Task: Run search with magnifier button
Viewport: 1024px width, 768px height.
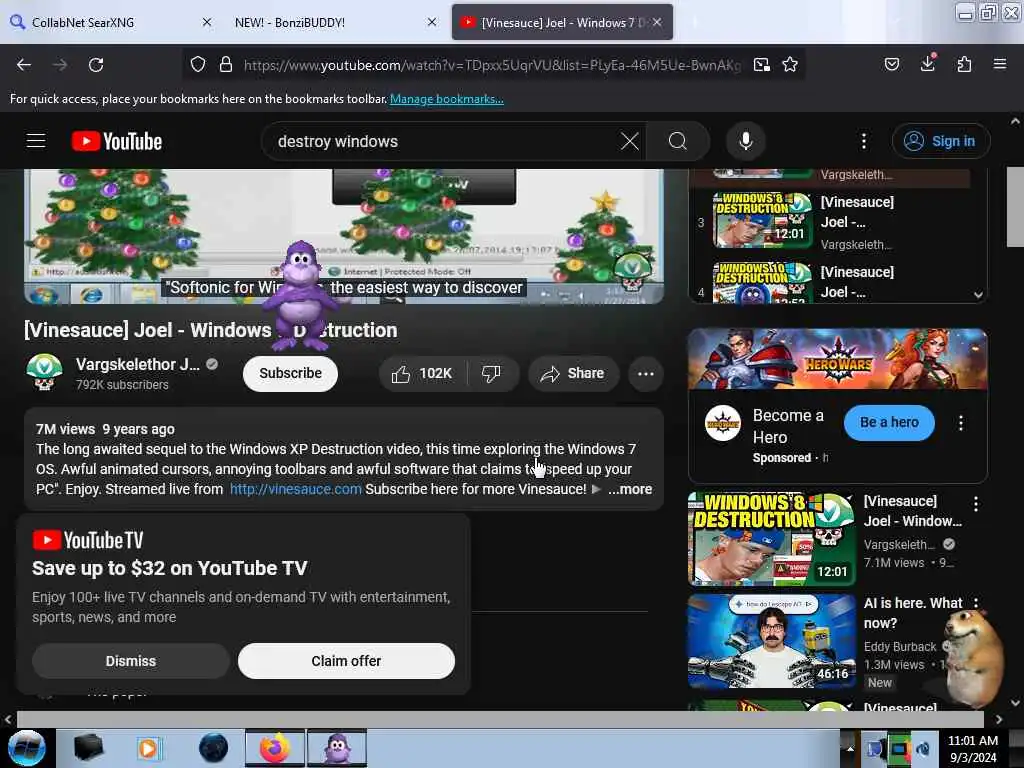Action: [678, 141]
